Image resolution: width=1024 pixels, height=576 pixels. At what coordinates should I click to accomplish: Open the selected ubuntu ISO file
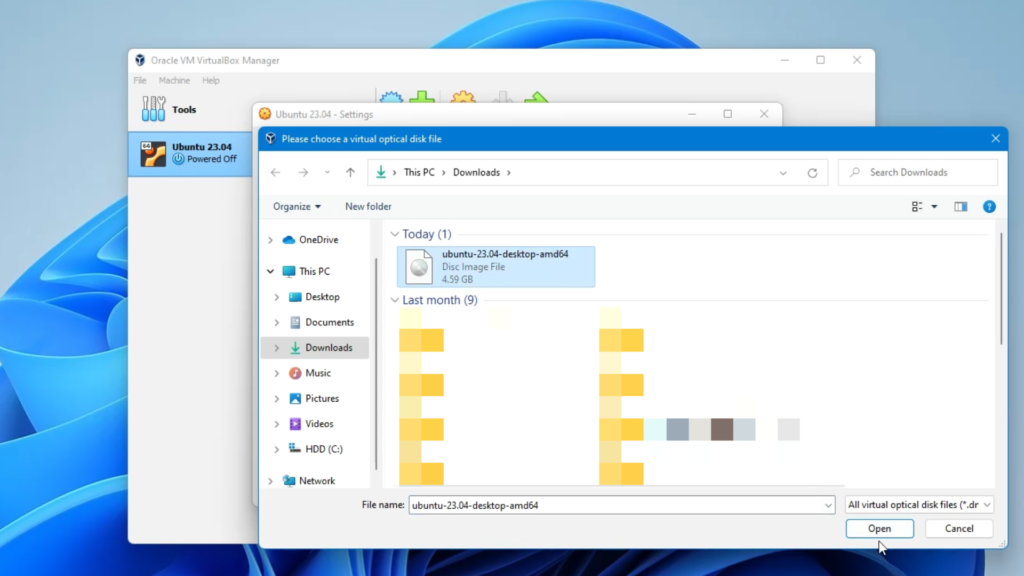879,528
